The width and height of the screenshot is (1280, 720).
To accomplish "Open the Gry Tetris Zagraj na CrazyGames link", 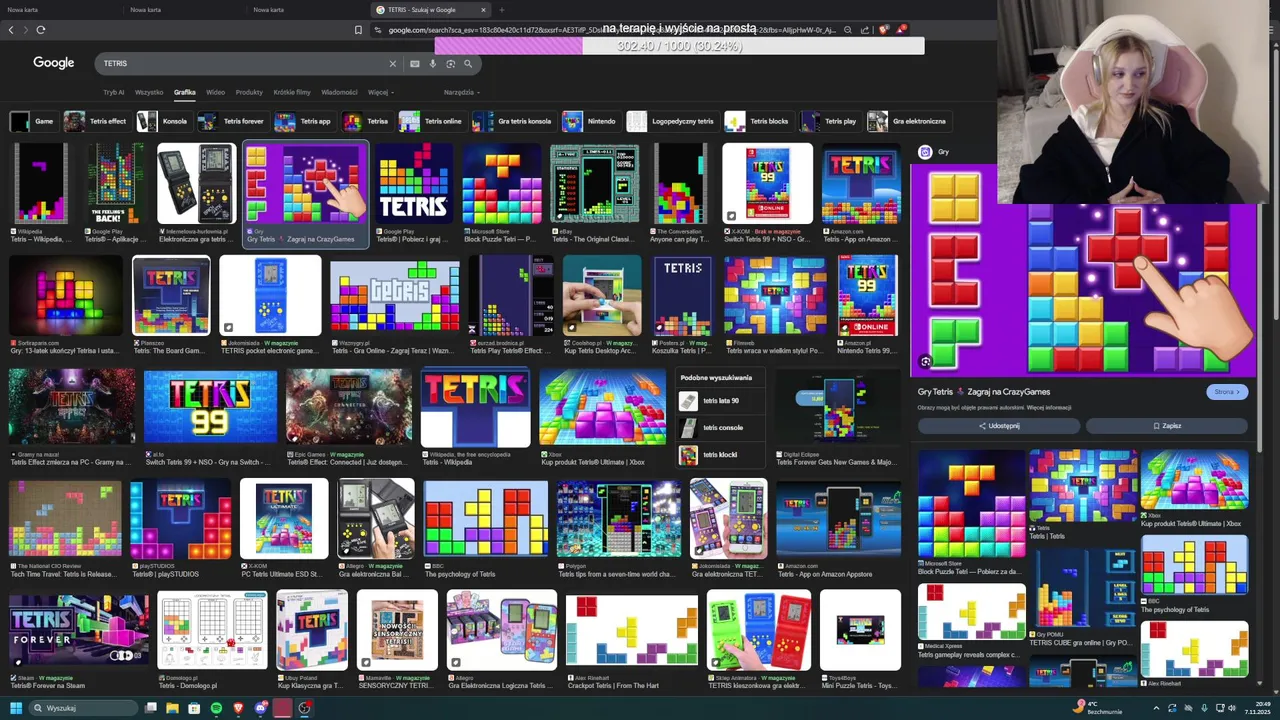I will coord(984,392).
